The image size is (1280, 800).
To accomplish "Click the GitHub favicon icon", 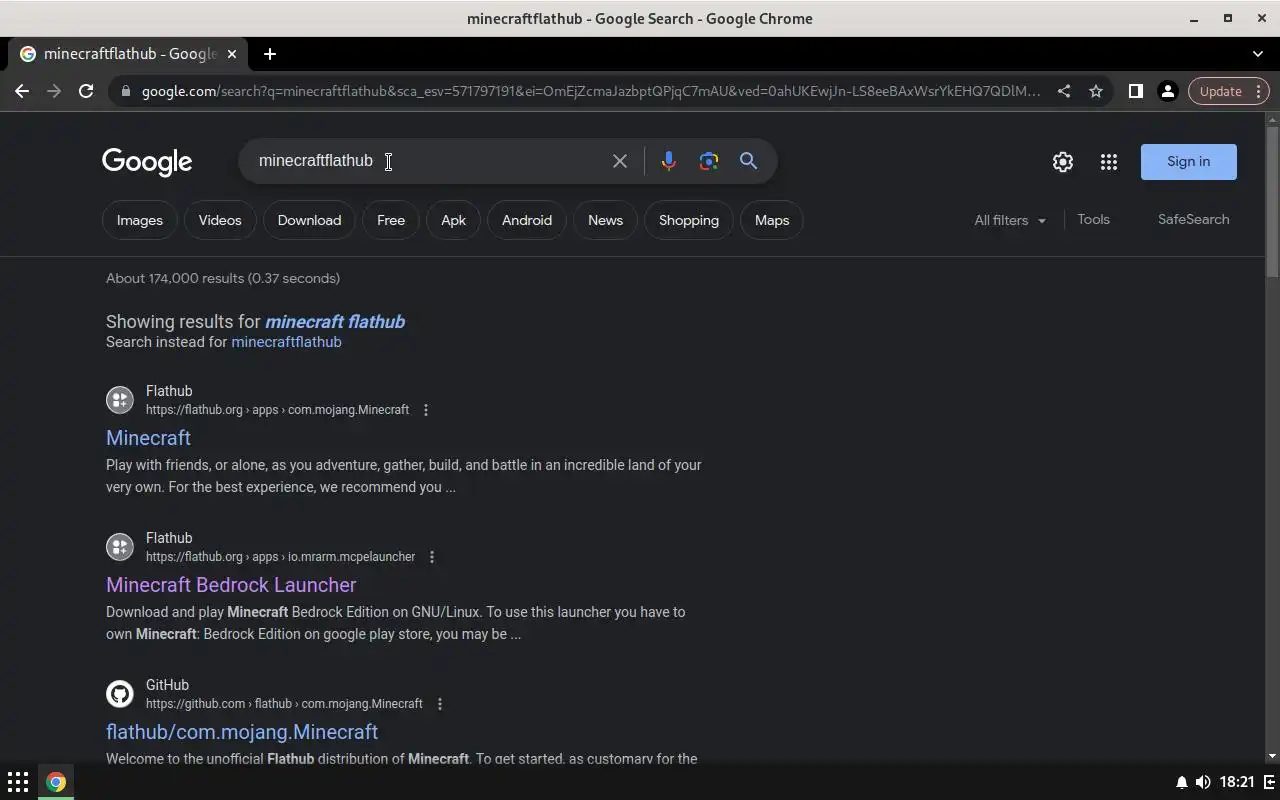I will [120, 694].
